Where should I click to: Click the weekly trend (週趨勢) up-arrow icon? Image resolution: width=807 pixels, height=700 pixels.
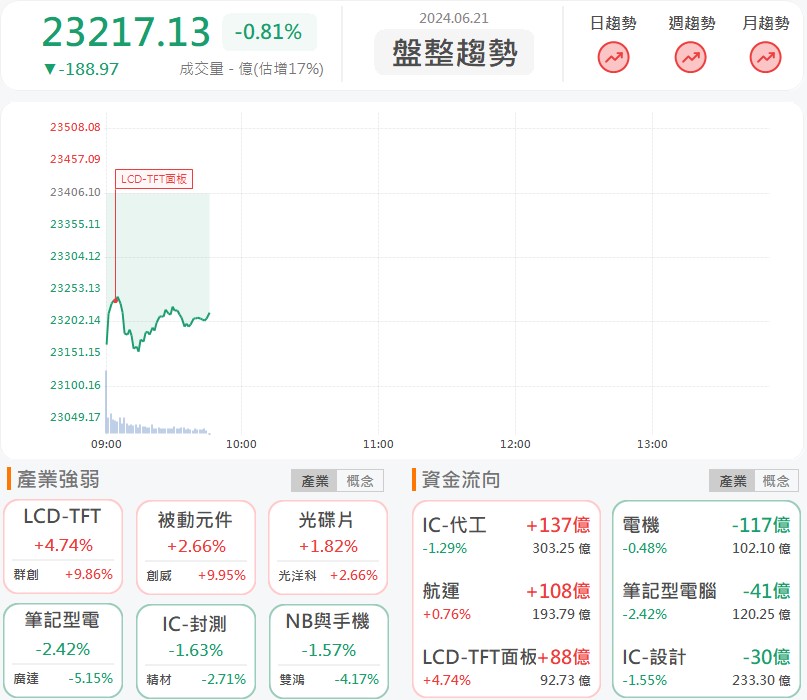point(690,57)
